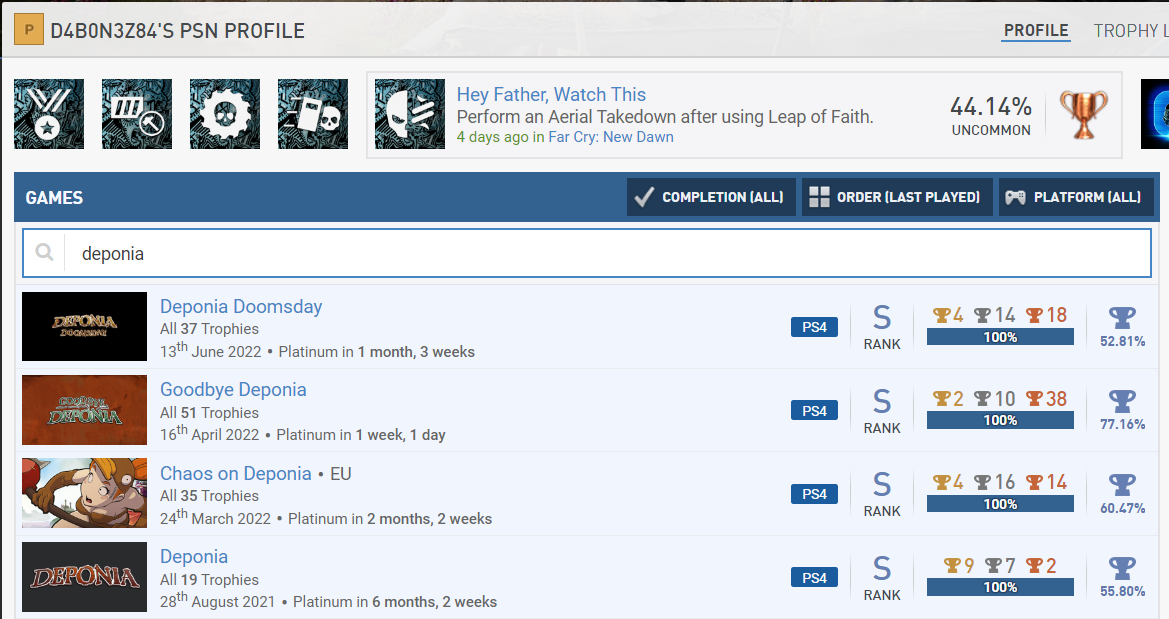The height and width of the screenshot is (619, 1169).
Task: Click the Completion checkmark icon
Action: click(643, 197)
